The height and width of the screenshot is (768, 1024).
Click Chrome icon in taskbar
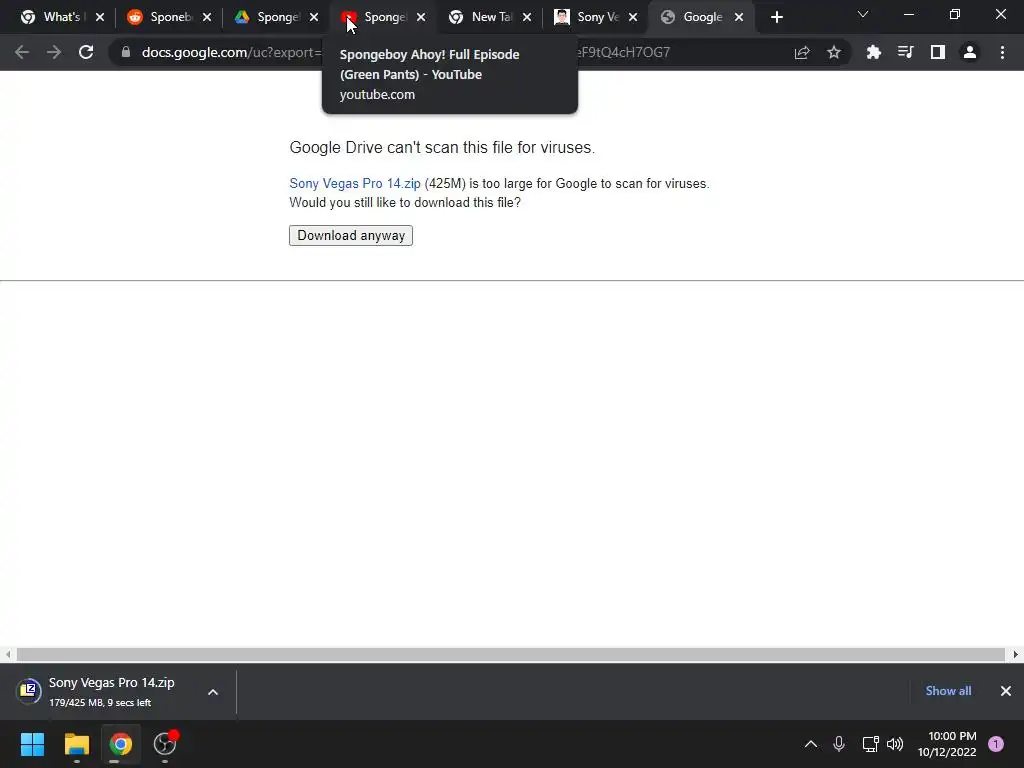pyautogui.click(x=120, y=744)
